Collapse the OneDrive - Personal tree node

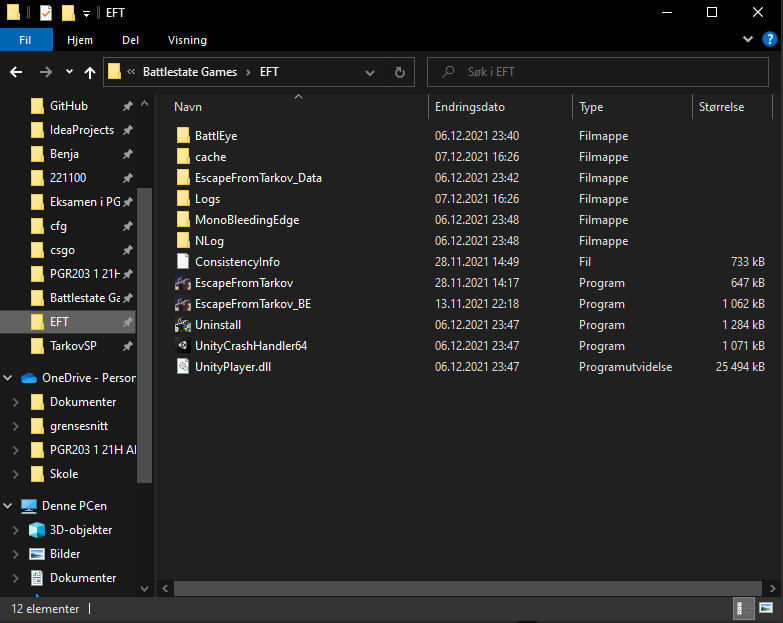pos(8,378)
